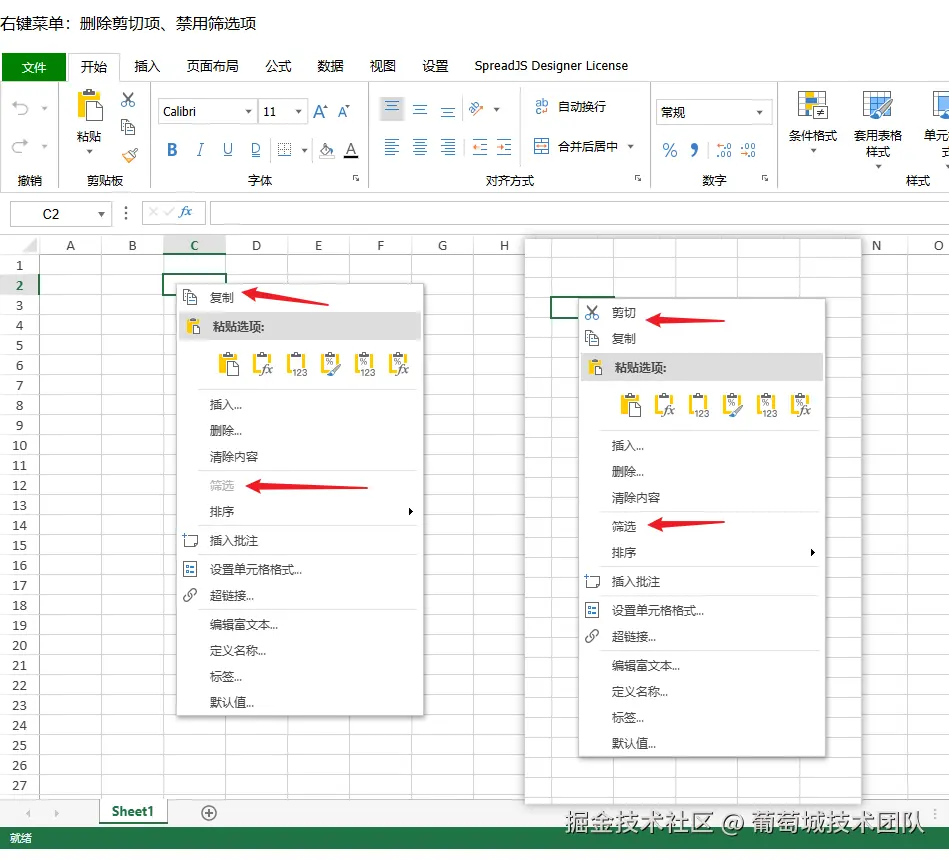The height and width of the screenshot is (860, 949).
Task: Click the Redo icon
Action: [21, 146]
